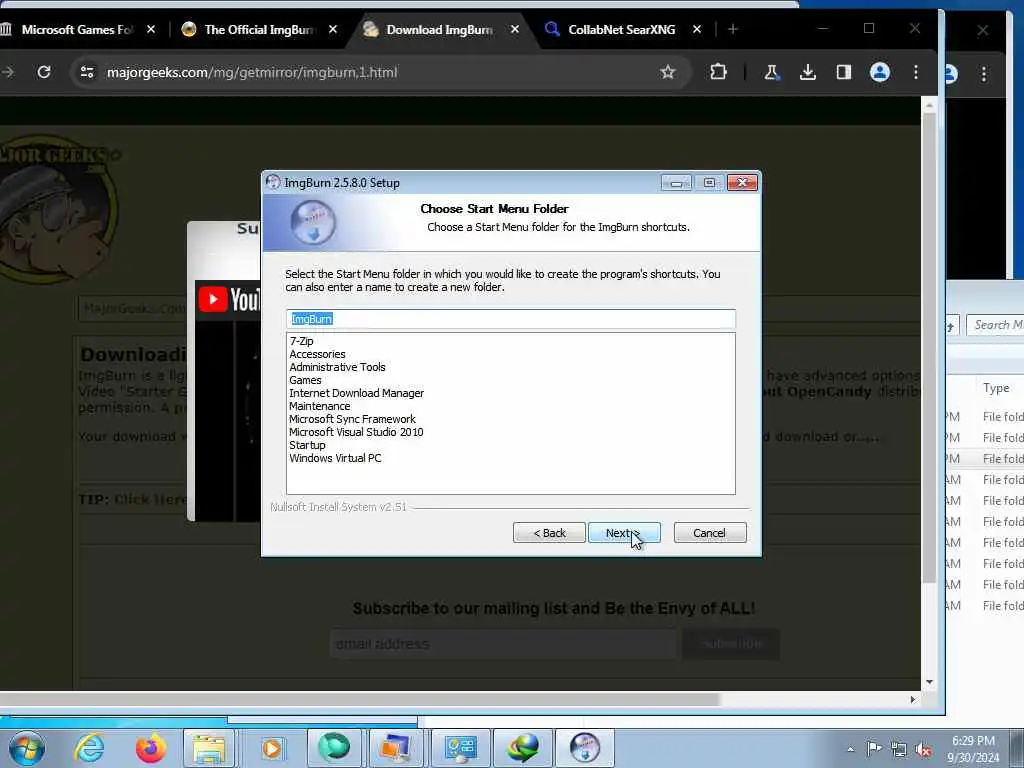The height and width of the screenshot is (768, 1024).
Task: Bookmark this page with star icon
Action: click(x=667, y=72)
